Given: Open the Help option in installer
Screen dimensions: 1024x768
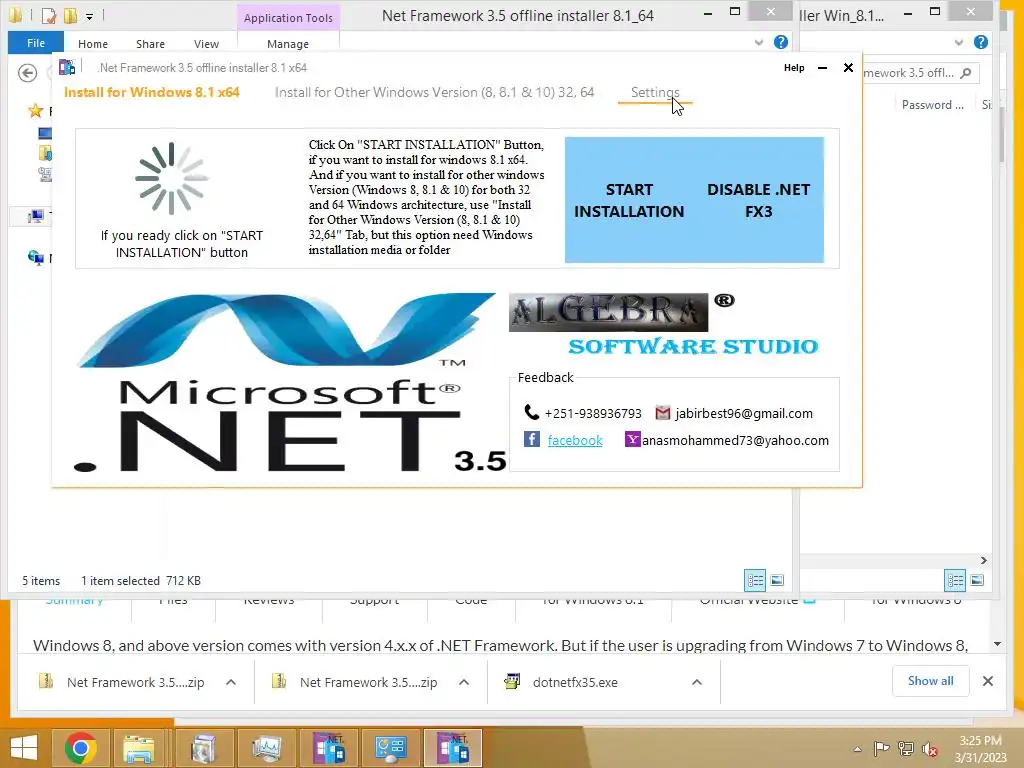Looking at the screenshot, I should (x=794, y=67).
